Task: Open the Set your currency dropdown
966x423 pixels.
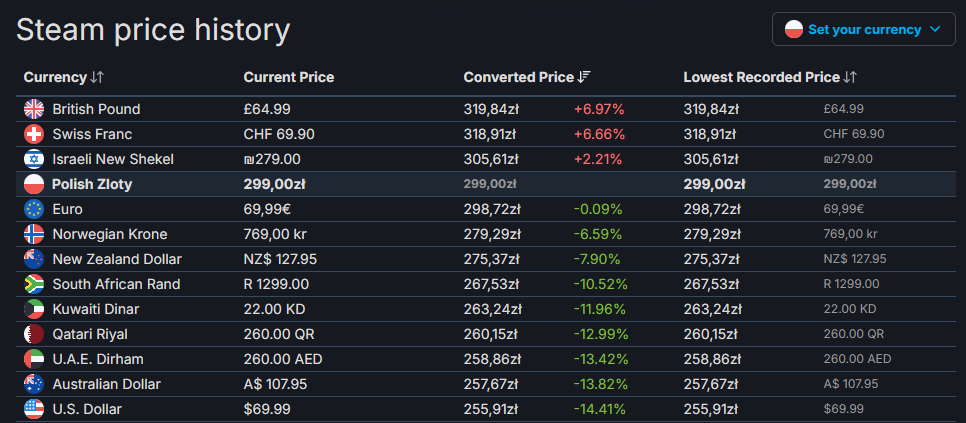Action: [x=864, y=30]
